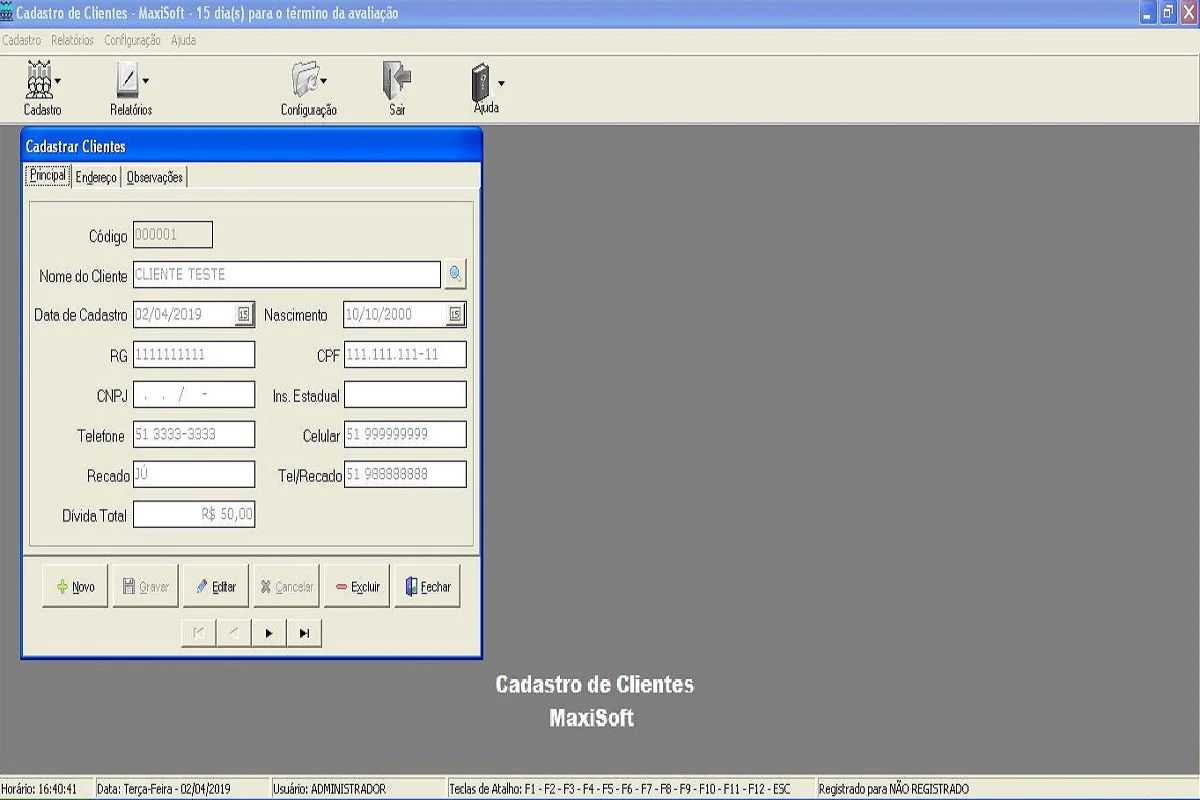Open the Relatórios menu in menu bar
The image size is (1200, 800).
coord(72,41)
